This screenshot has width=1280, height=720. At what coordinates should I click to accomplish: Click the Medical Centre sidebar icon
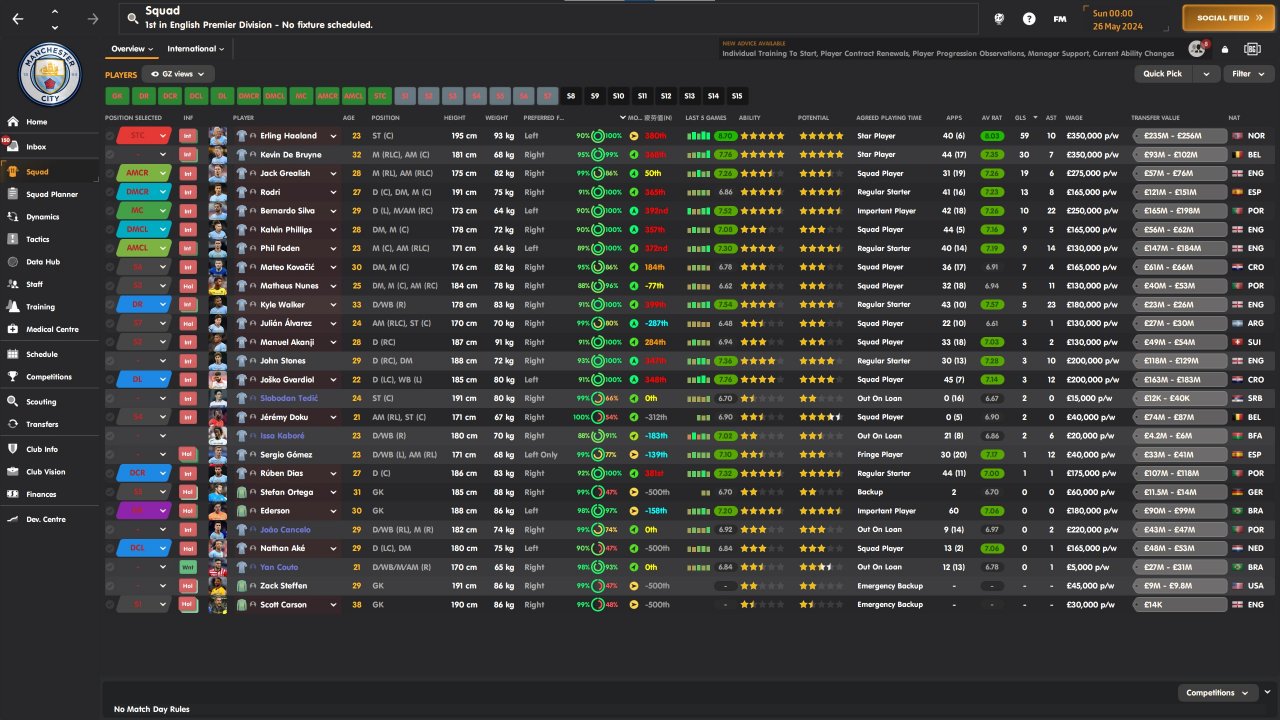point(12,329)
